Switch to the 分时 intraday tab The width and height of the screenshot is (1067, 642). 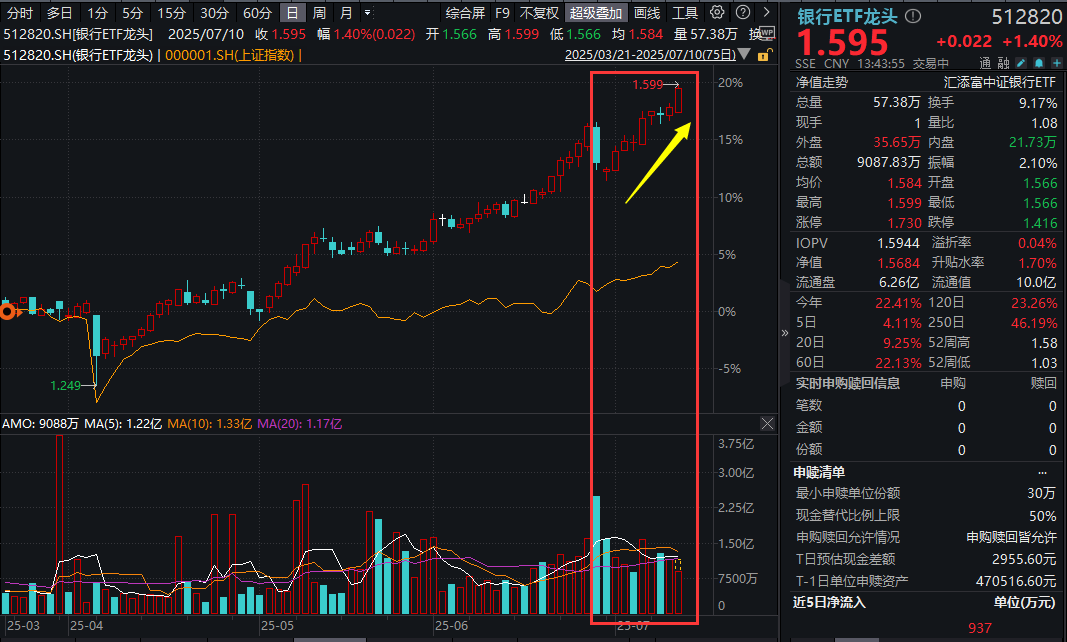[18, 12]
